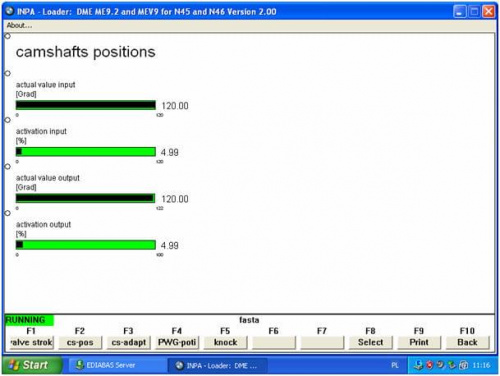Select the INPA - Loader taskbar button
500x376 pixels.
(x=217, y=365)
